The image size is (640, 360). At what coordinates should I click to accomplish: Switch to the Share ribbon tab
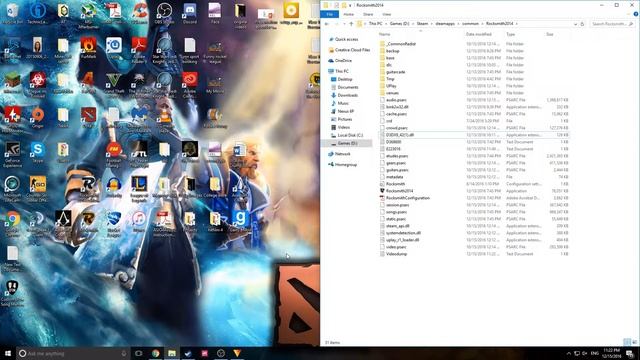pyautogui.click(x=368, y=14)
